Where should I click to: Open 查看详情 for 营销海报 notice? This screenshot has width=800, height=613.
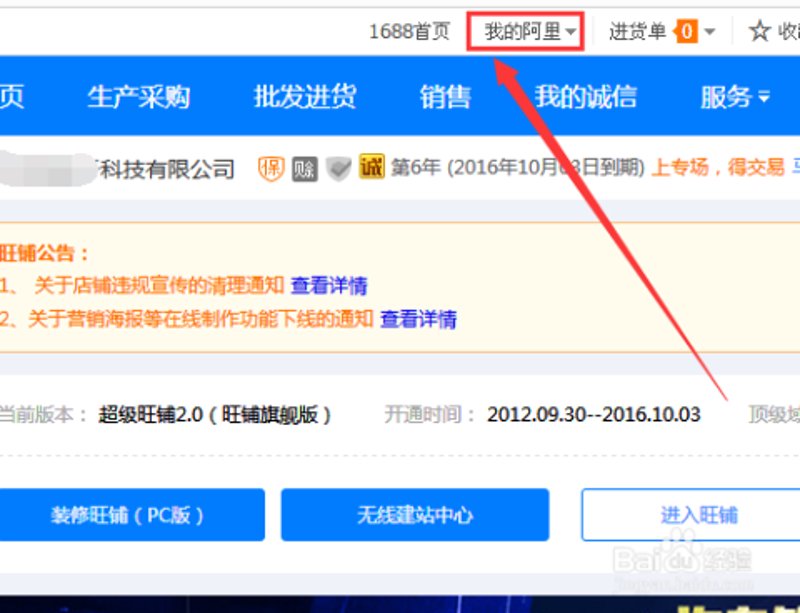tap(418, 319)
